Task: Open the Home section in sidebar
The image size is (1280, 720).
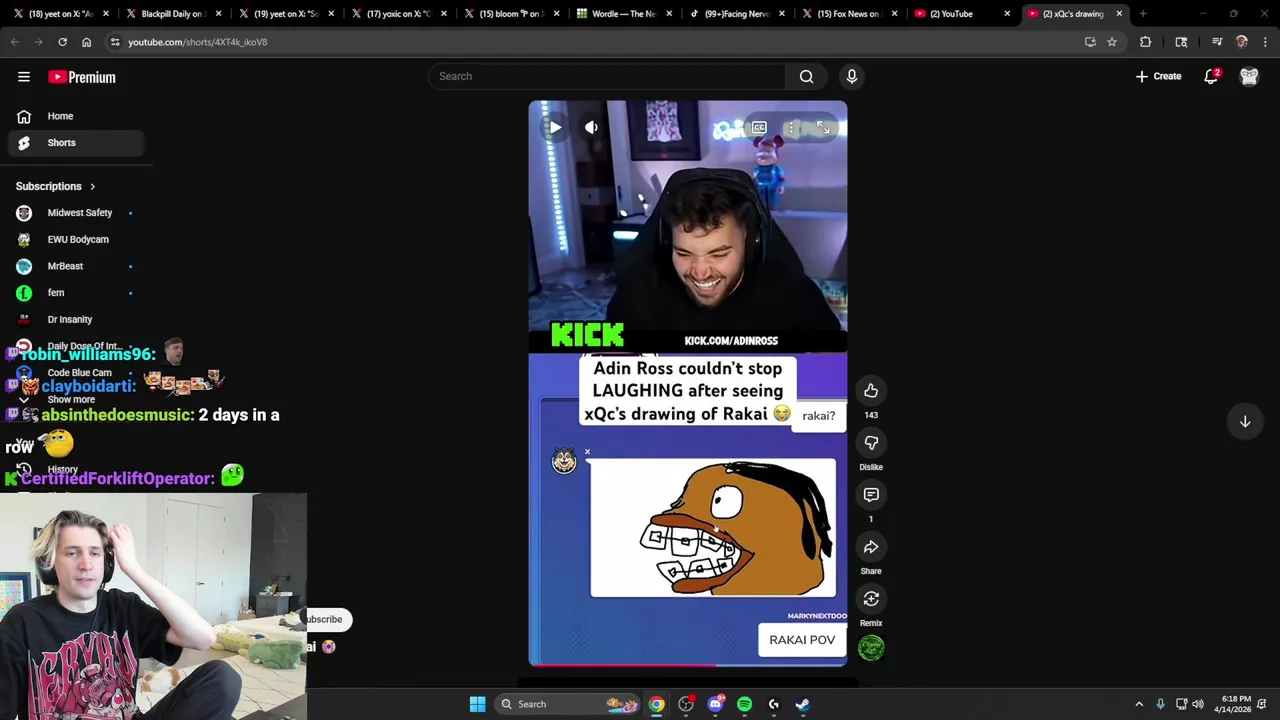Action: click(76, 116)
